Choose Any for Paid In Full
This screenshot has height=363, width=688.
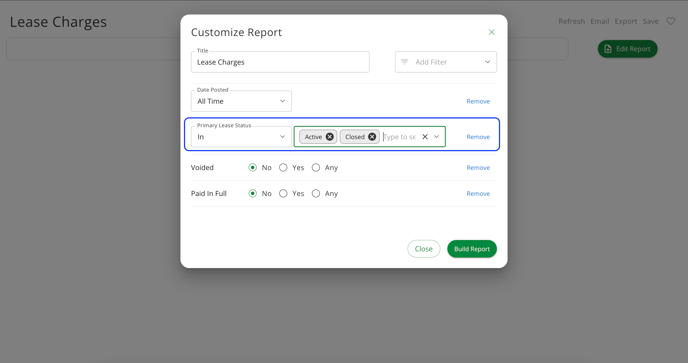315,194
